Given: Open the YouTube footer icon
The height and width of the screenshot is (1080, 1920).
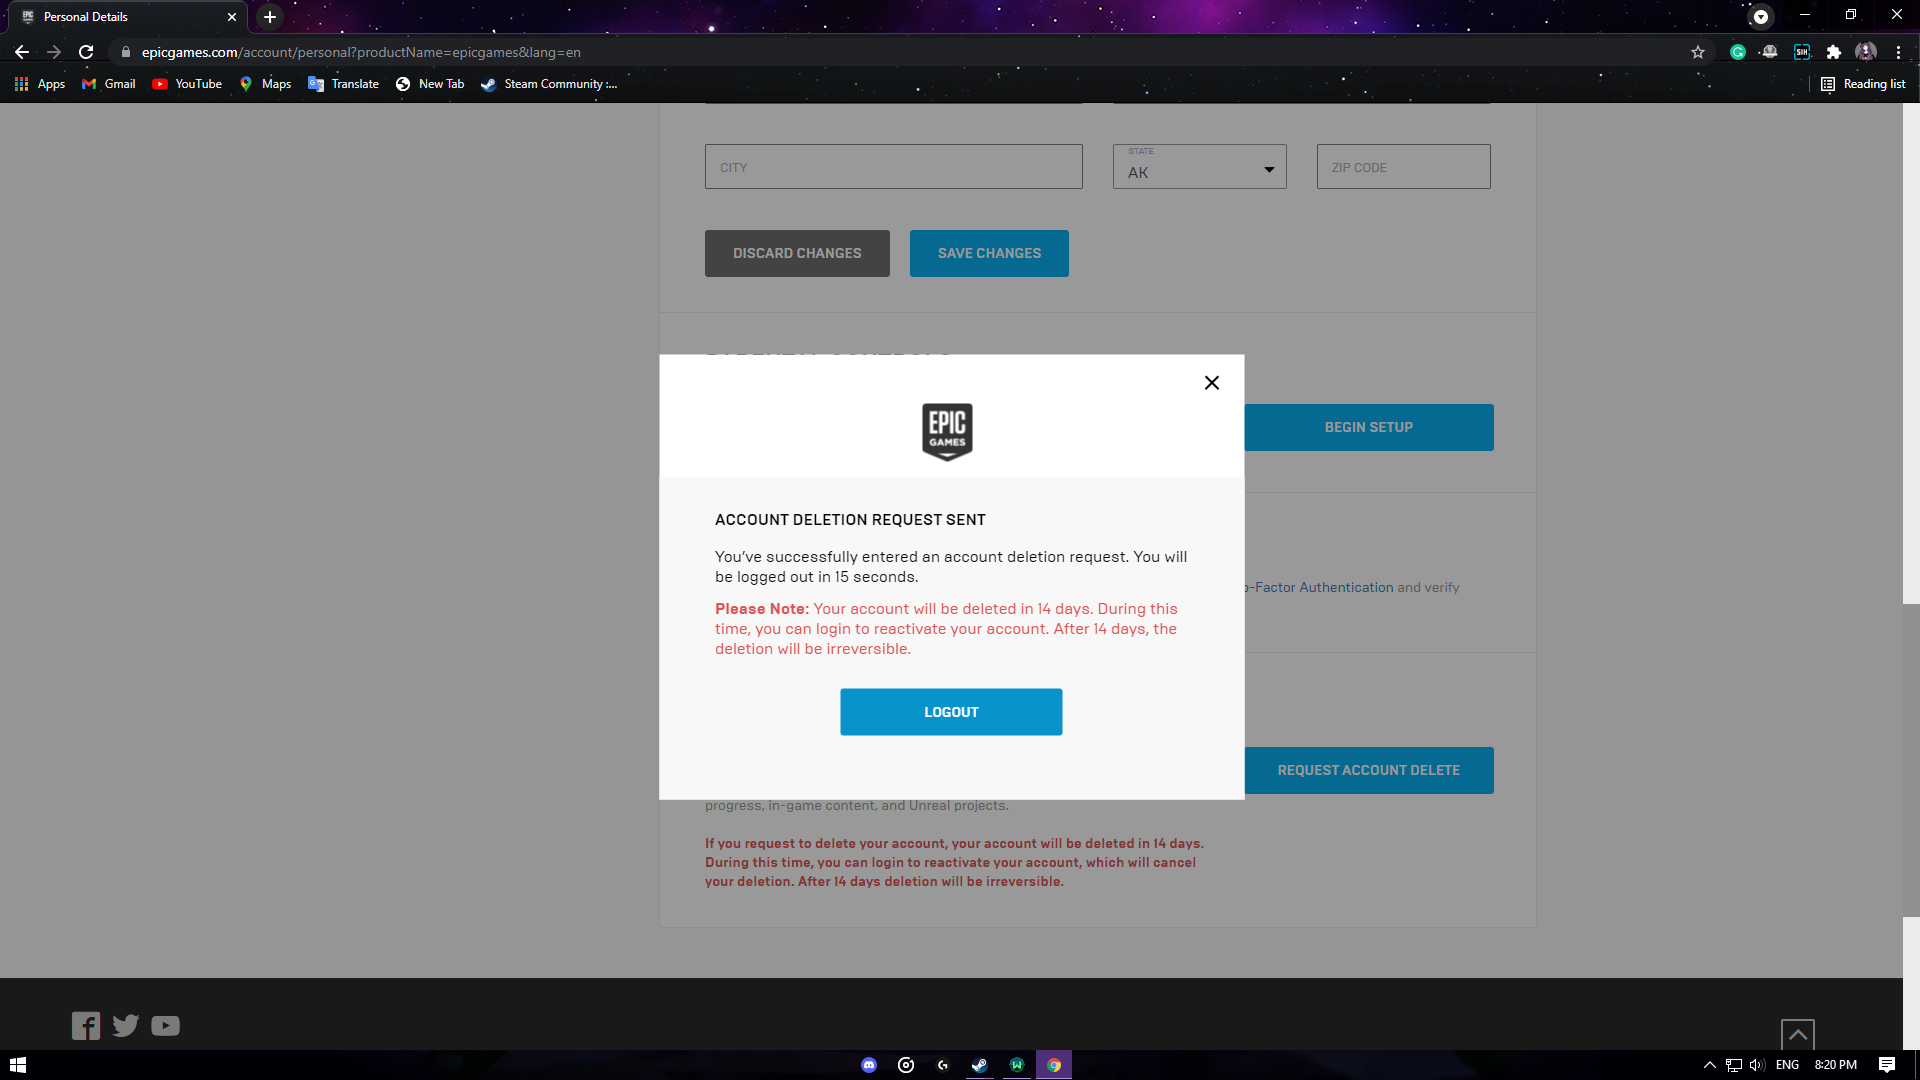Looking at the screenshot, I should pos(166,1025).
